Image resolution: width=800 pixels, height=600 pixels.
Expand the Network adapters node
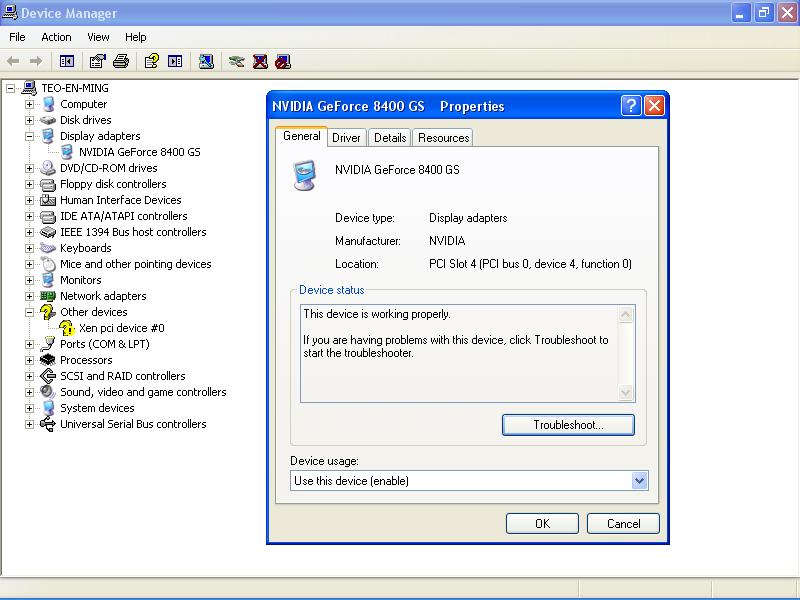click(x=30, y=296)
